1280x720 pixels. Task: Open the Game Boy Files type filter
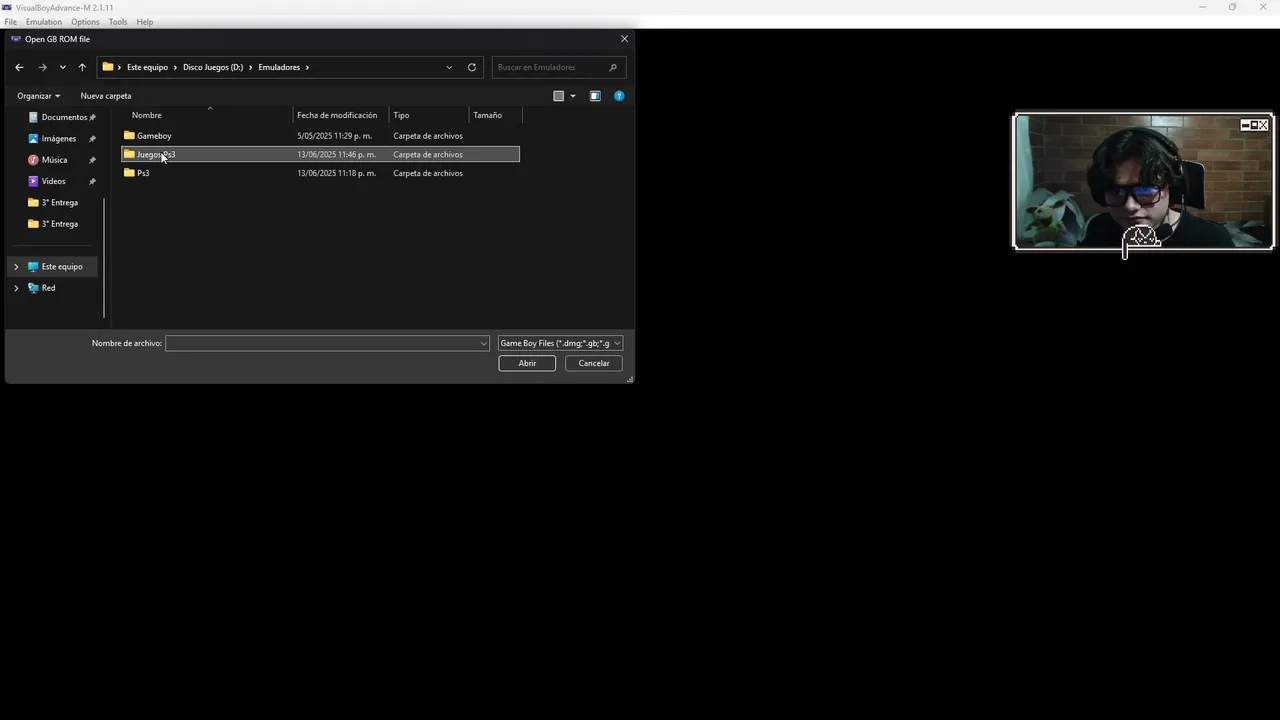click(x=560, y=343)
